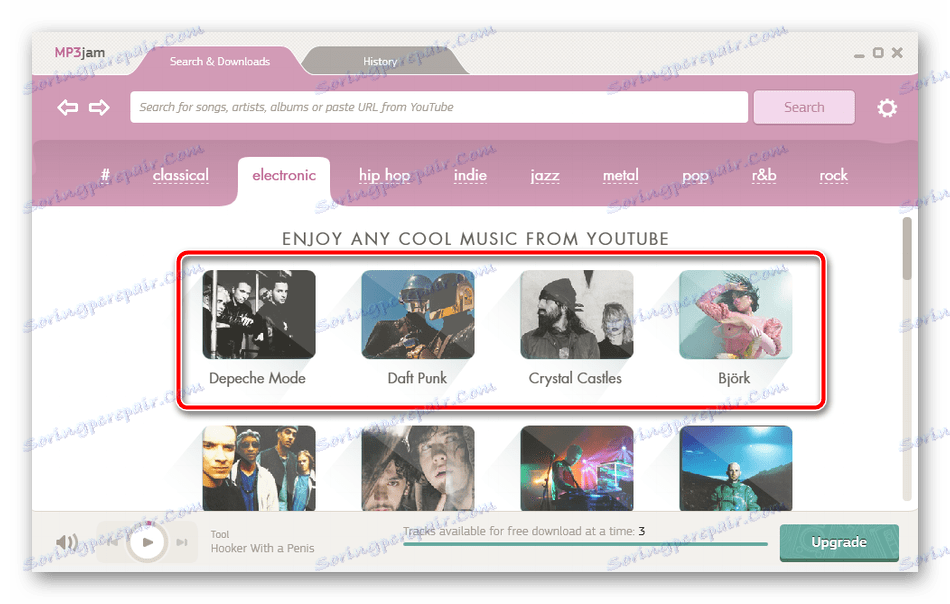Open the History tab

pyautogui.click(x=380, y=61)
